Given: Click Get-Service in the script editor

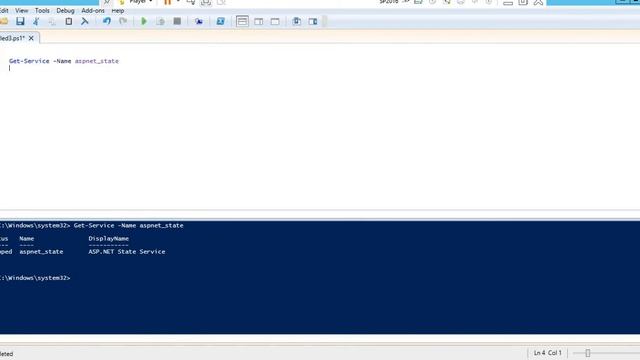Looking at the screenshot, I should coord(29,61).
